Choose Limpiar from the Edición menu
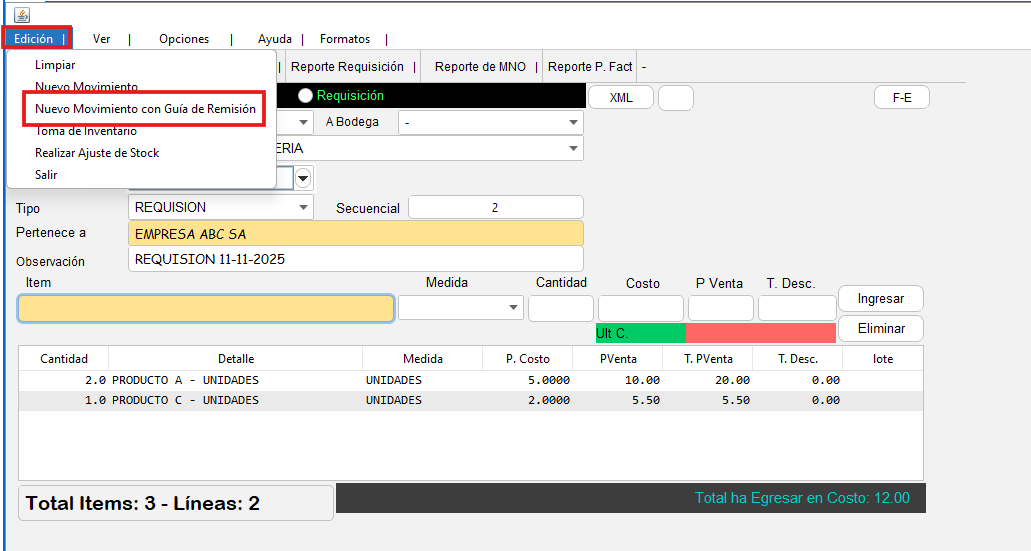This screenshot has height=551, width=1031. 55,65
